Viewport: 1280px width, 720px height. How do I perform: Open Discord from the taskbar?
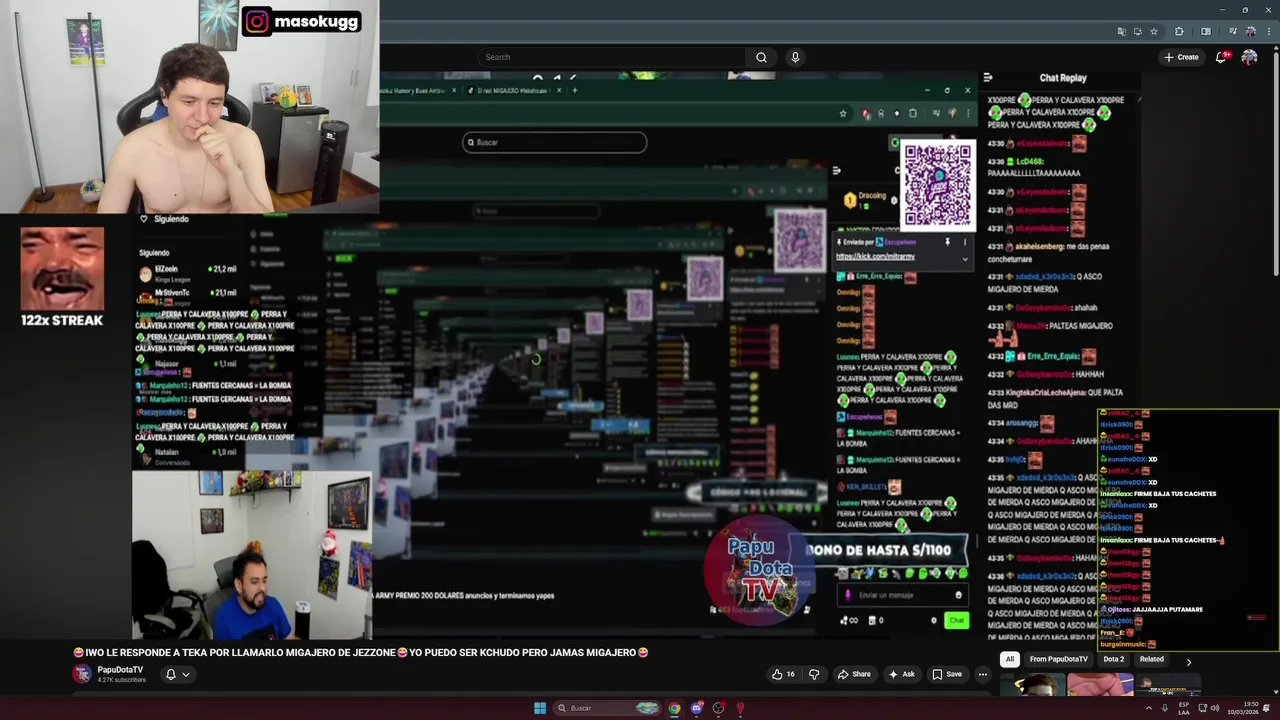697,708
